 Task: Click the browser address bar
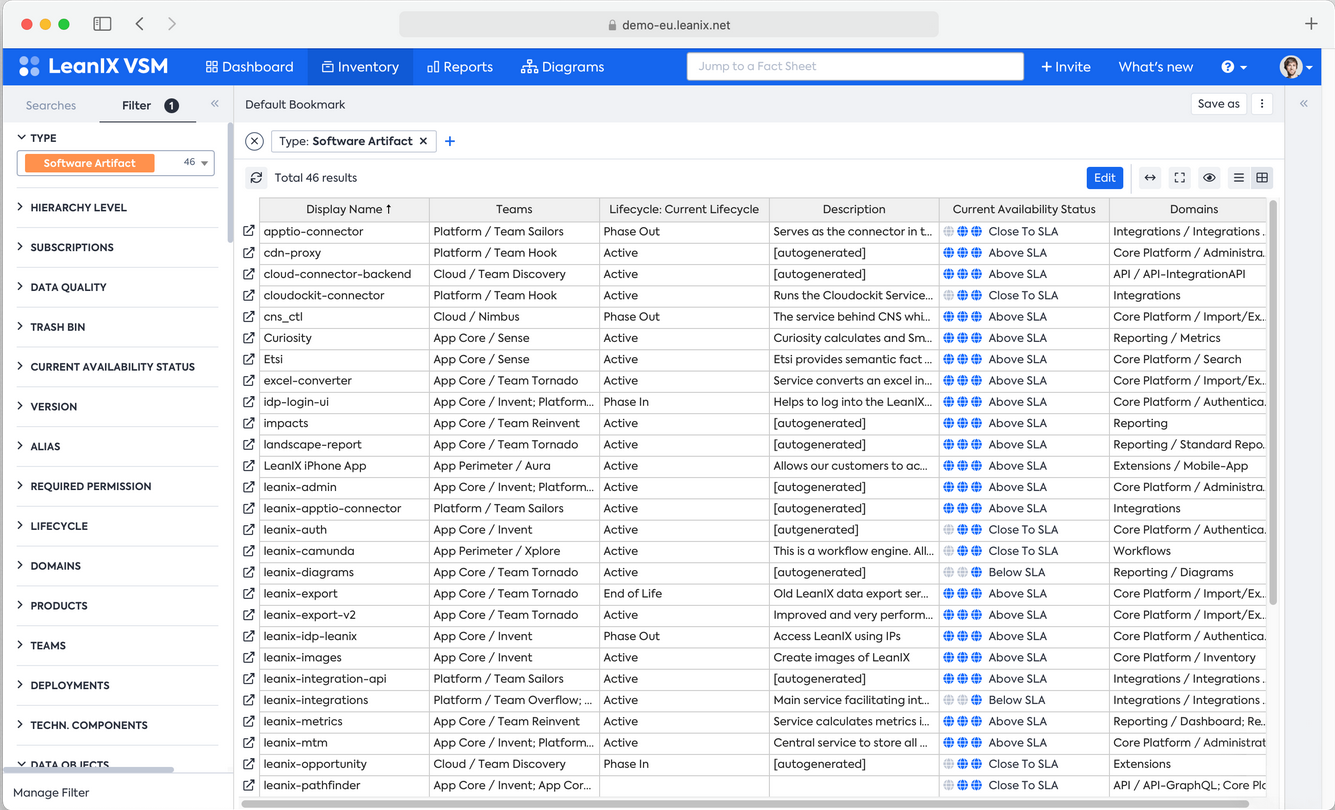pos(669,25)
